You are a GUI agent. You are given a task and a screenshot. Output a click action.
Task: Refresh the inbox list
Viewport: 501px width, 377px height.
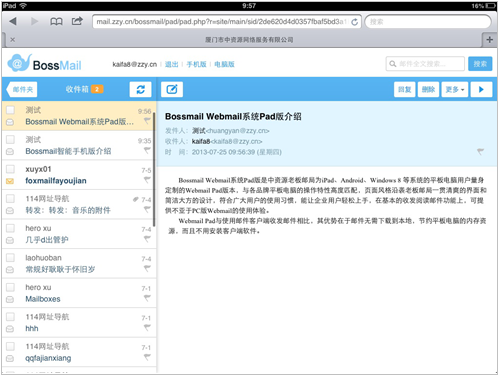140,89
